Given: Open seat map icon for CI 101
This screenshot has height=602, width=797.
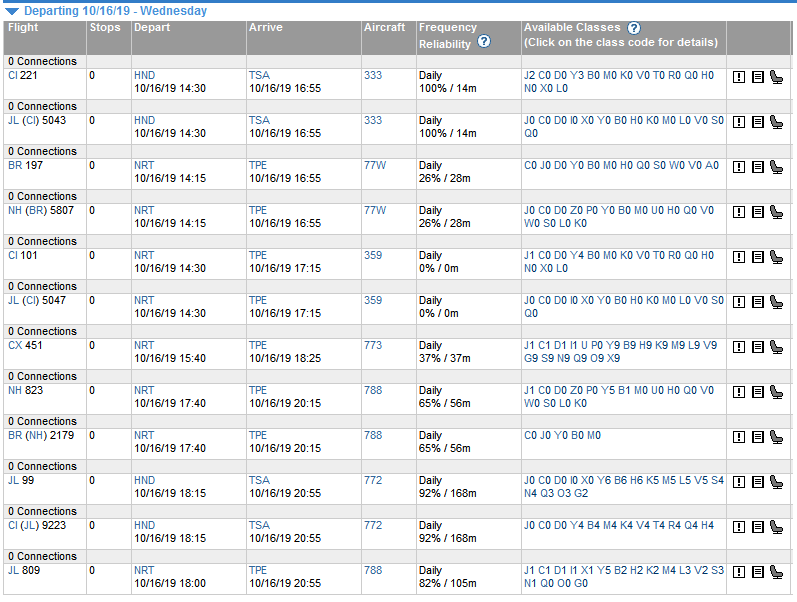Looking at the screenshot, I should [x=776, y=257].
